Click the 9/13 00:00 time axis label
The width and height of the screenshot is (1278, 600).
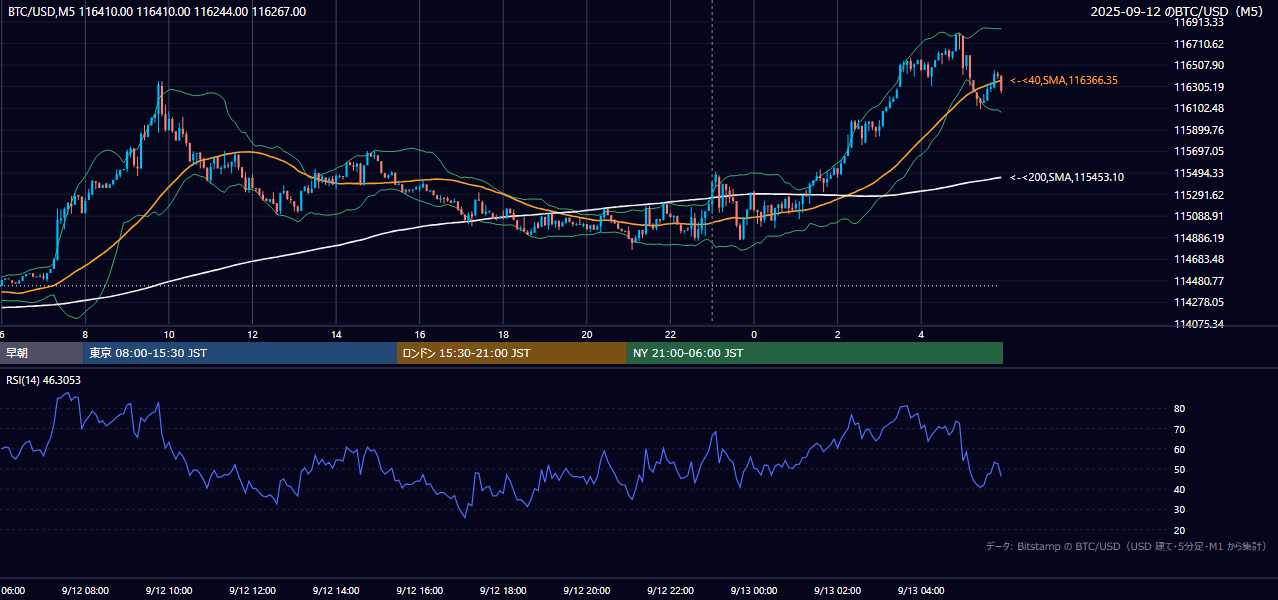[x=754, y=590]
